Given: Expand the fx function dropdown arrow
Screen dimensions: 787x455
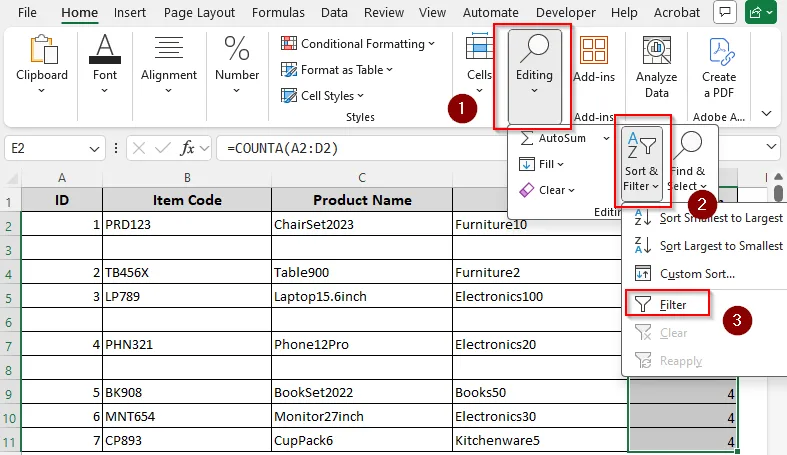Looking at the screenshot, I should click(x=204, y=148).
